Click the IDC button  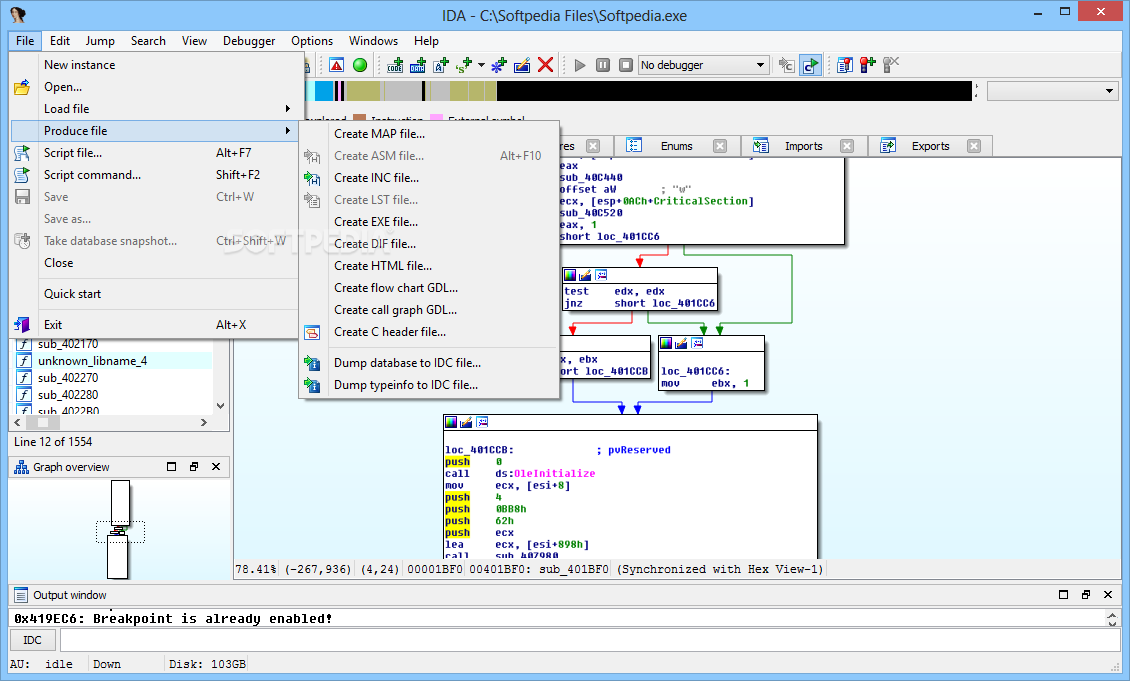point(32,640)
